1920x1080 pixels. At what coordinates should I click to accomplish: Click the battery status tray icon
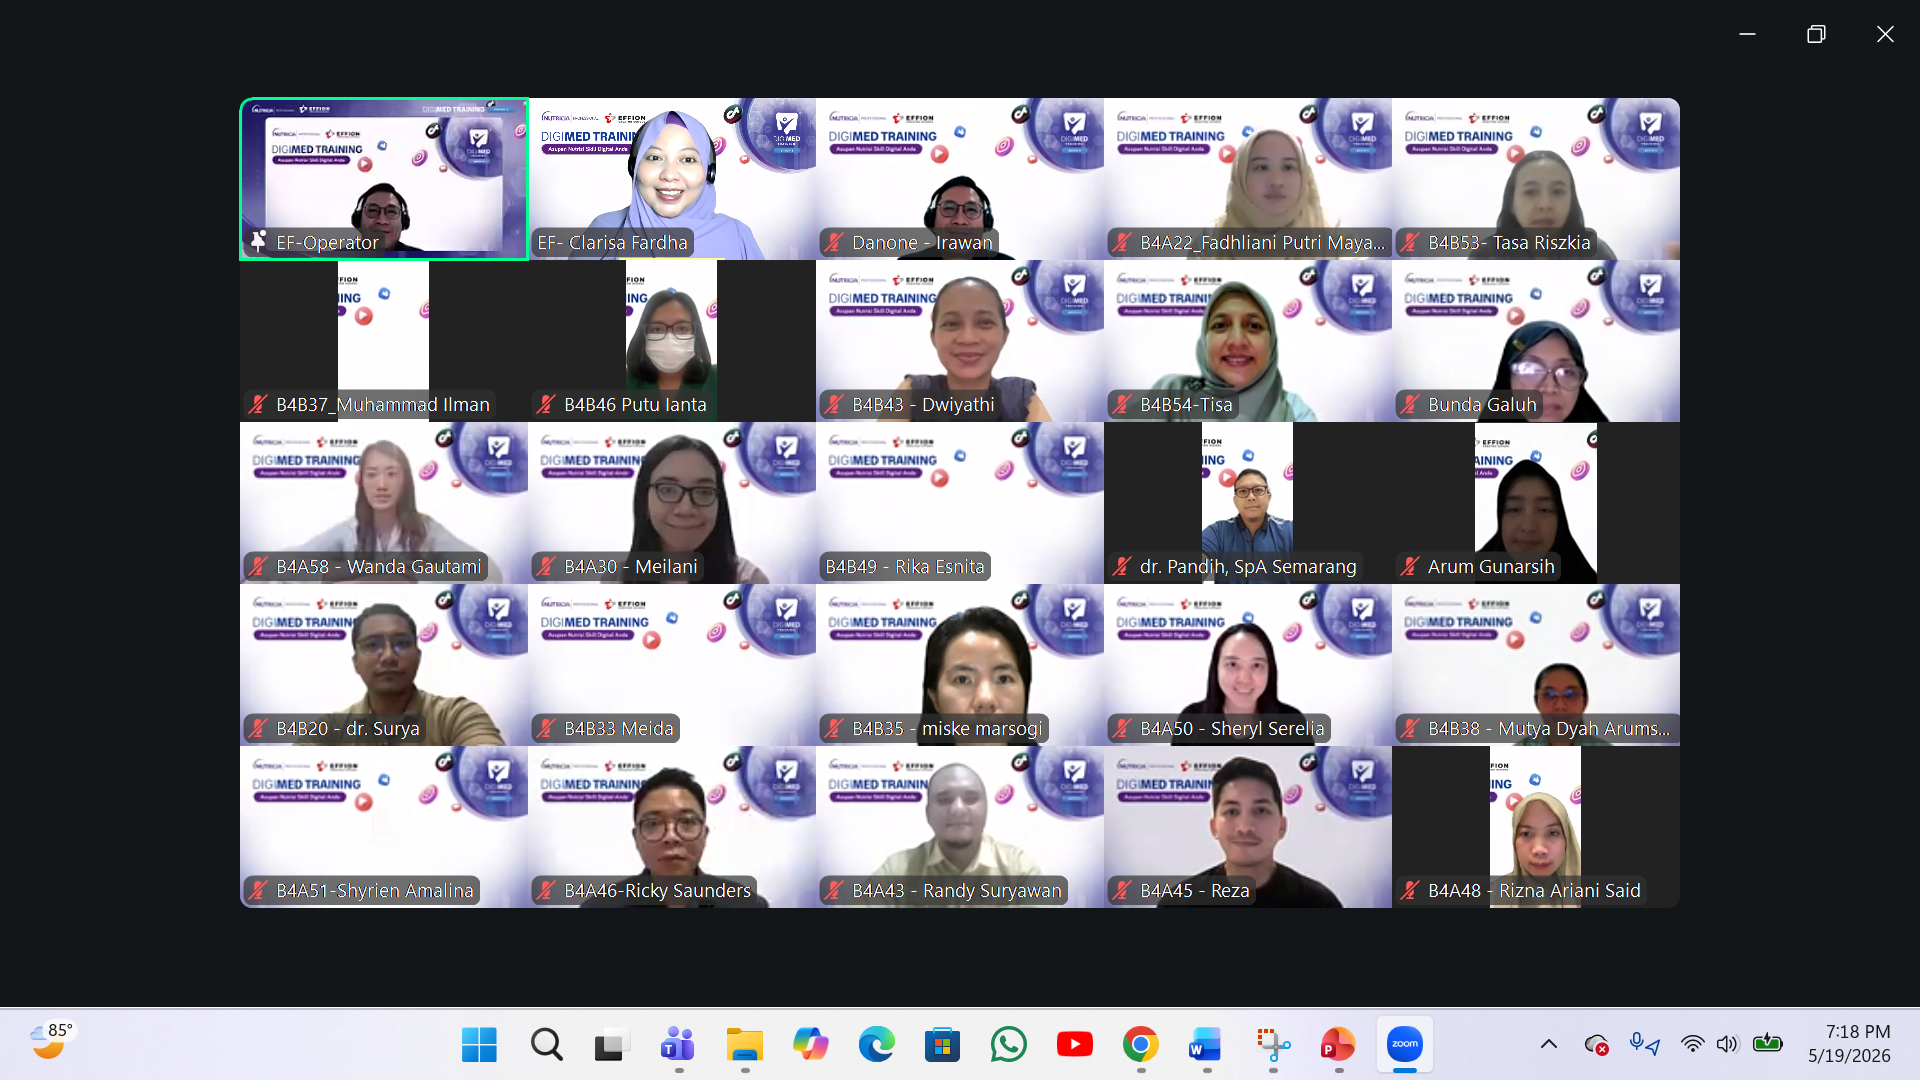coord(1768,1043)
